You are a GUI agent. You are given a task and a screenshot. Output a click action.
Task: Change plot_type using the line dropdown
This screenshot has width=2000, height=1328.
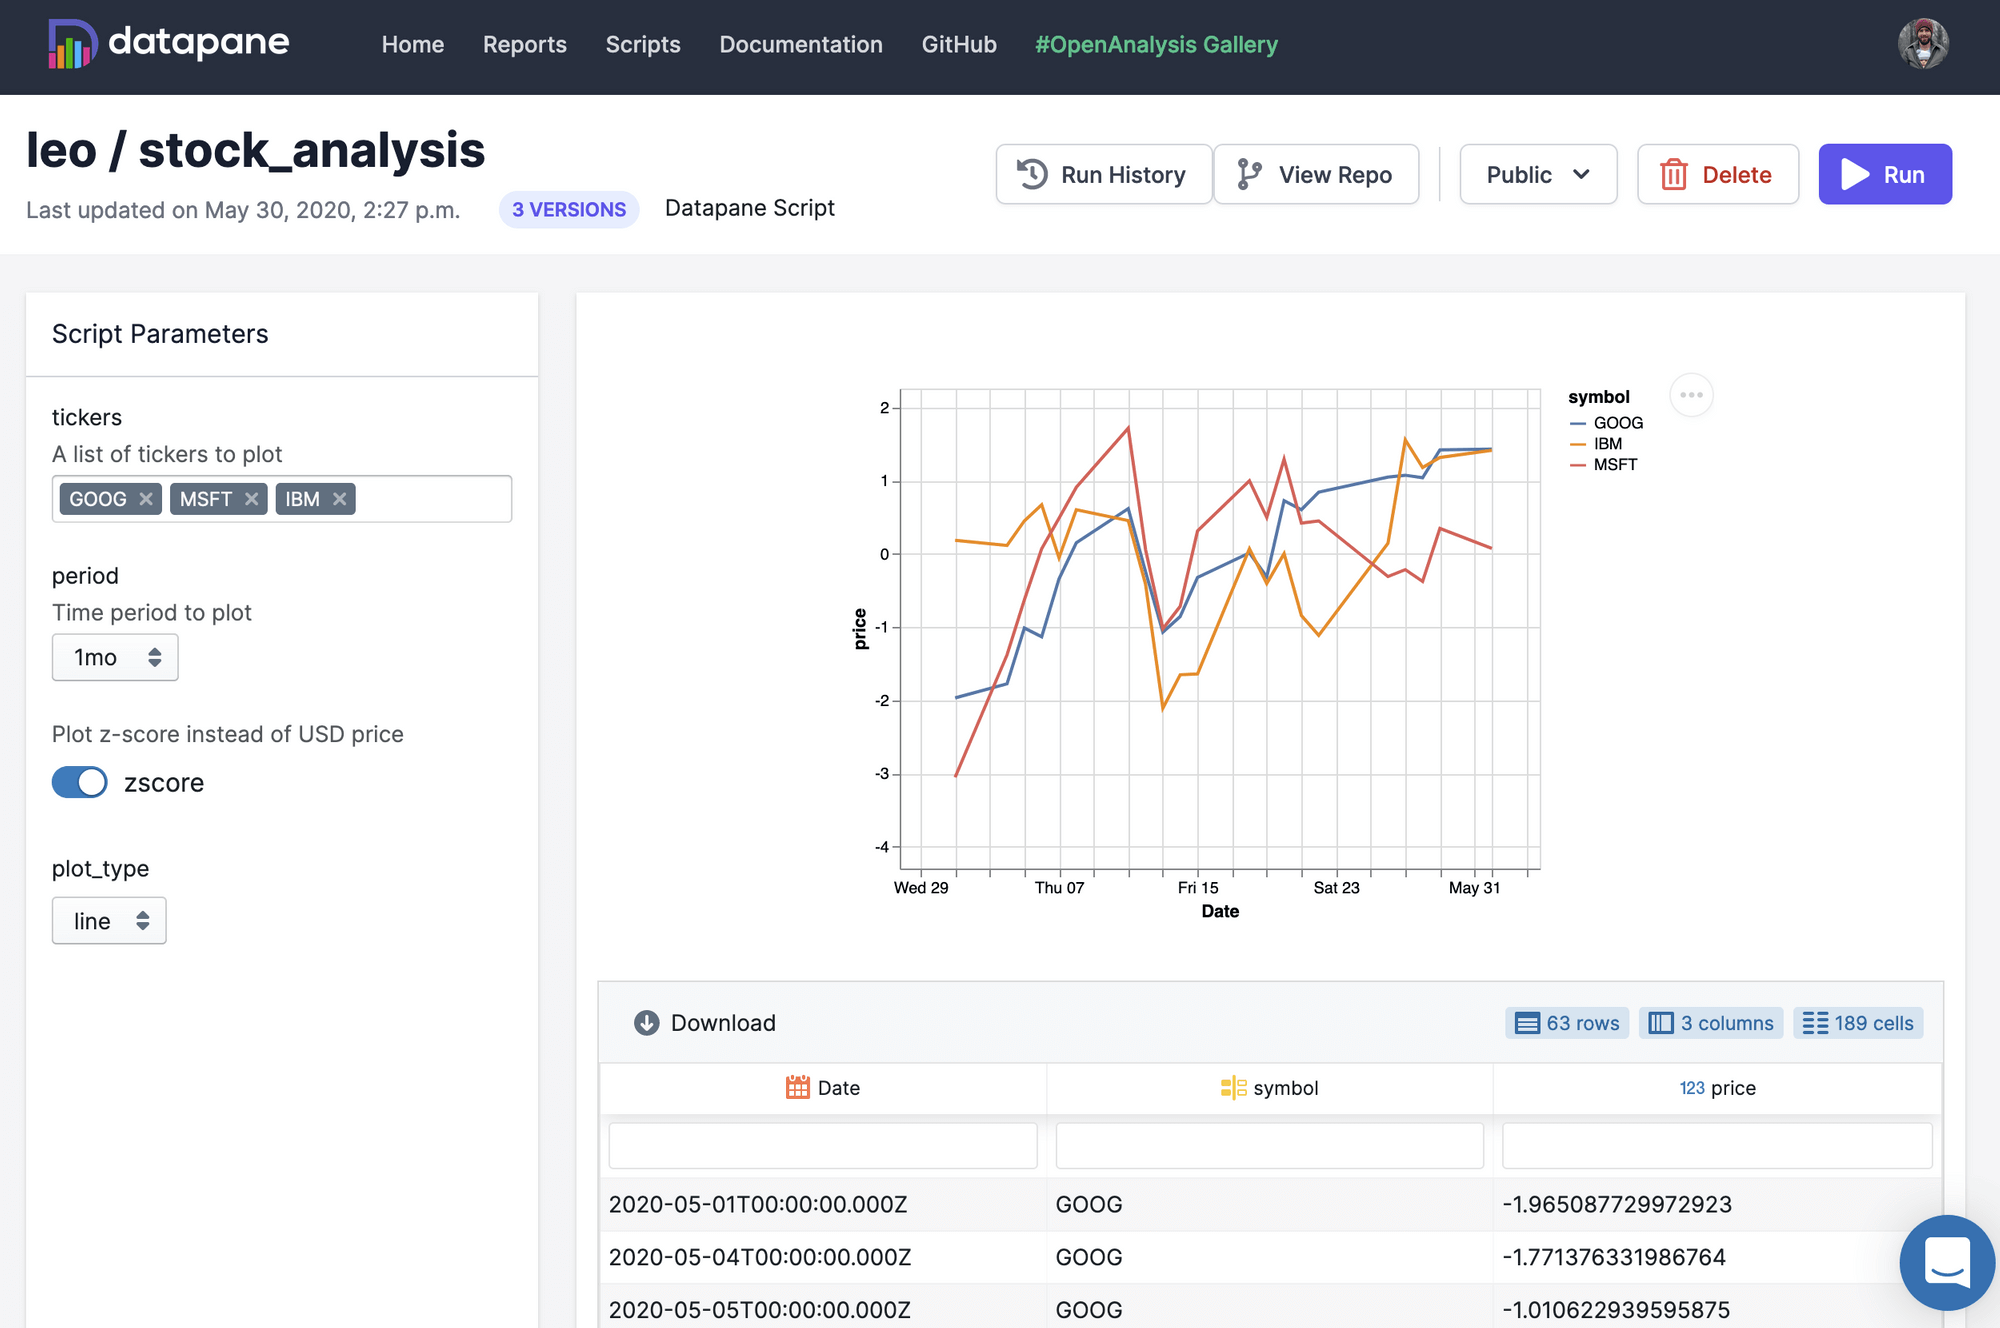point(108,920)
